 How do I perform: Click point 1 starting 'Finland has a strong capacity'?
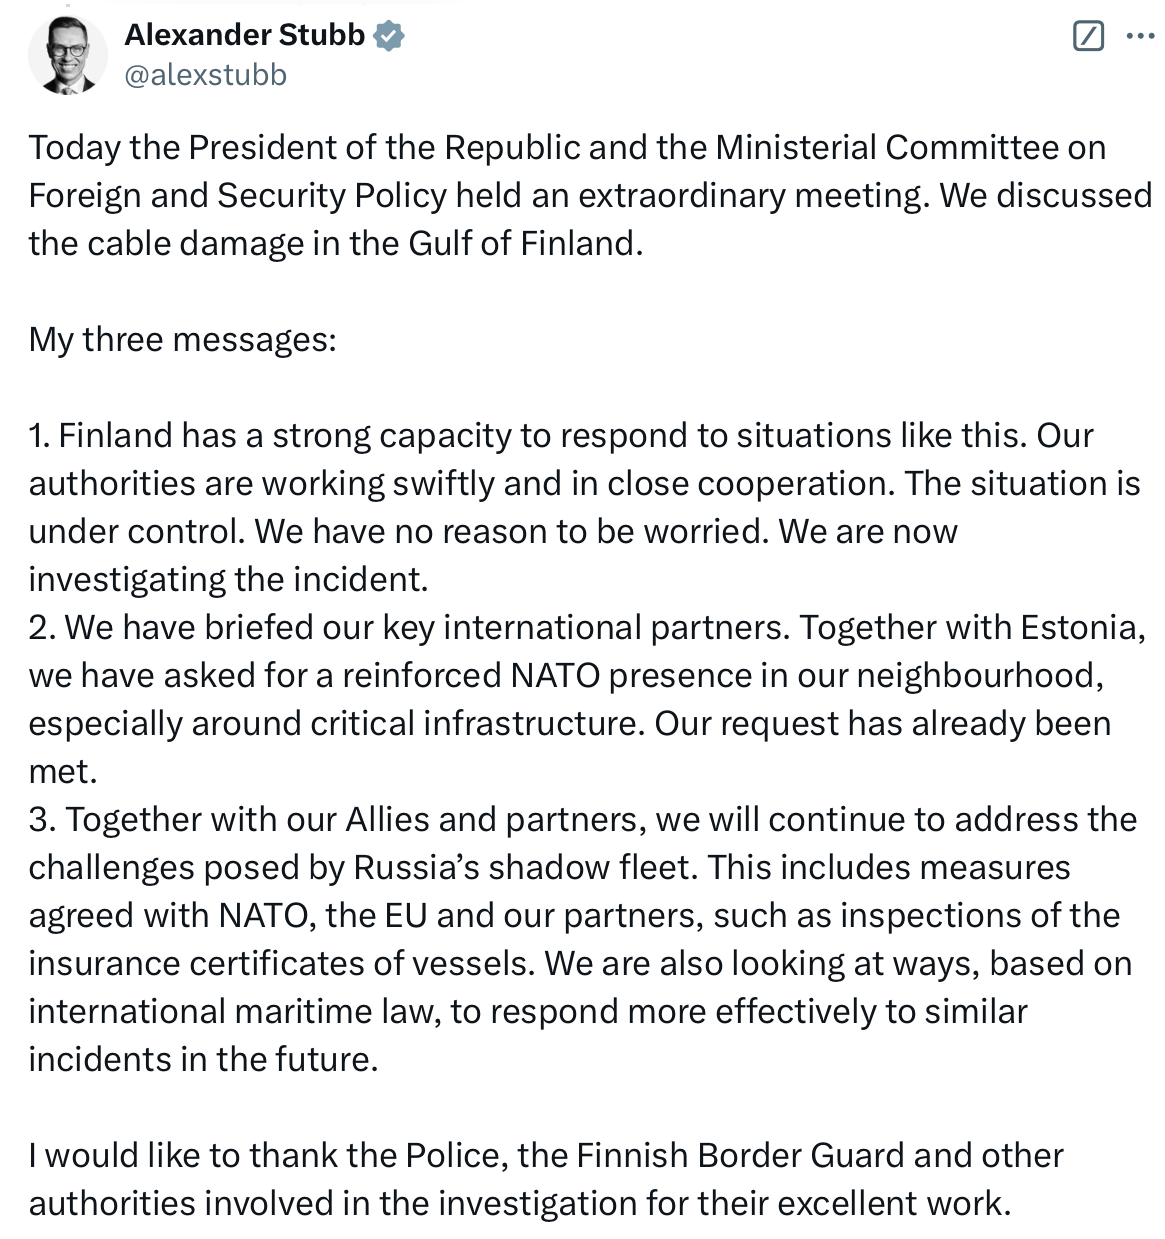click(x=300, y=436)
